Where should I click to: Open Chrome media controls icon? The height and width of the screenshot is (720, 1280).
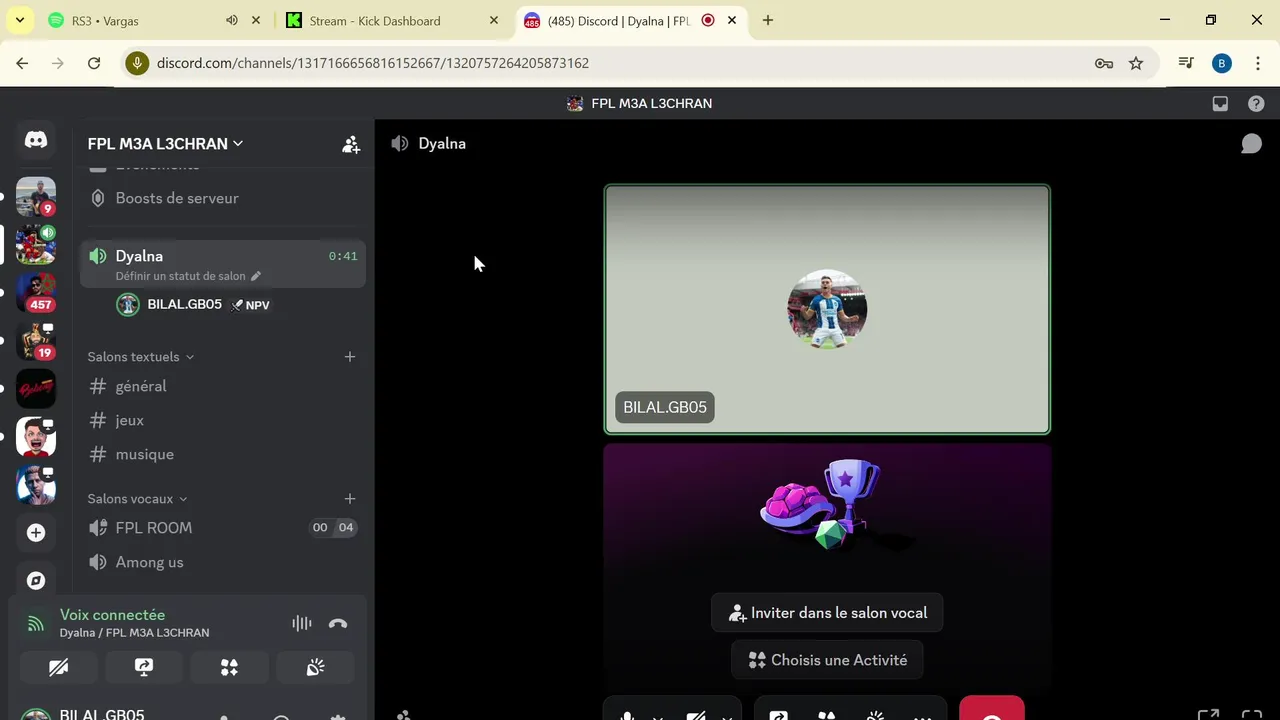(x=1186, y=63)
